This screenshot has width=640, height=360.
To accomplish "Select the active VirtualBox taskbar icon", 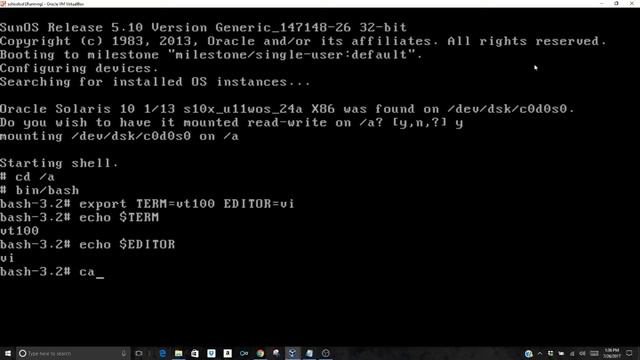I will [x=293, y=353].
